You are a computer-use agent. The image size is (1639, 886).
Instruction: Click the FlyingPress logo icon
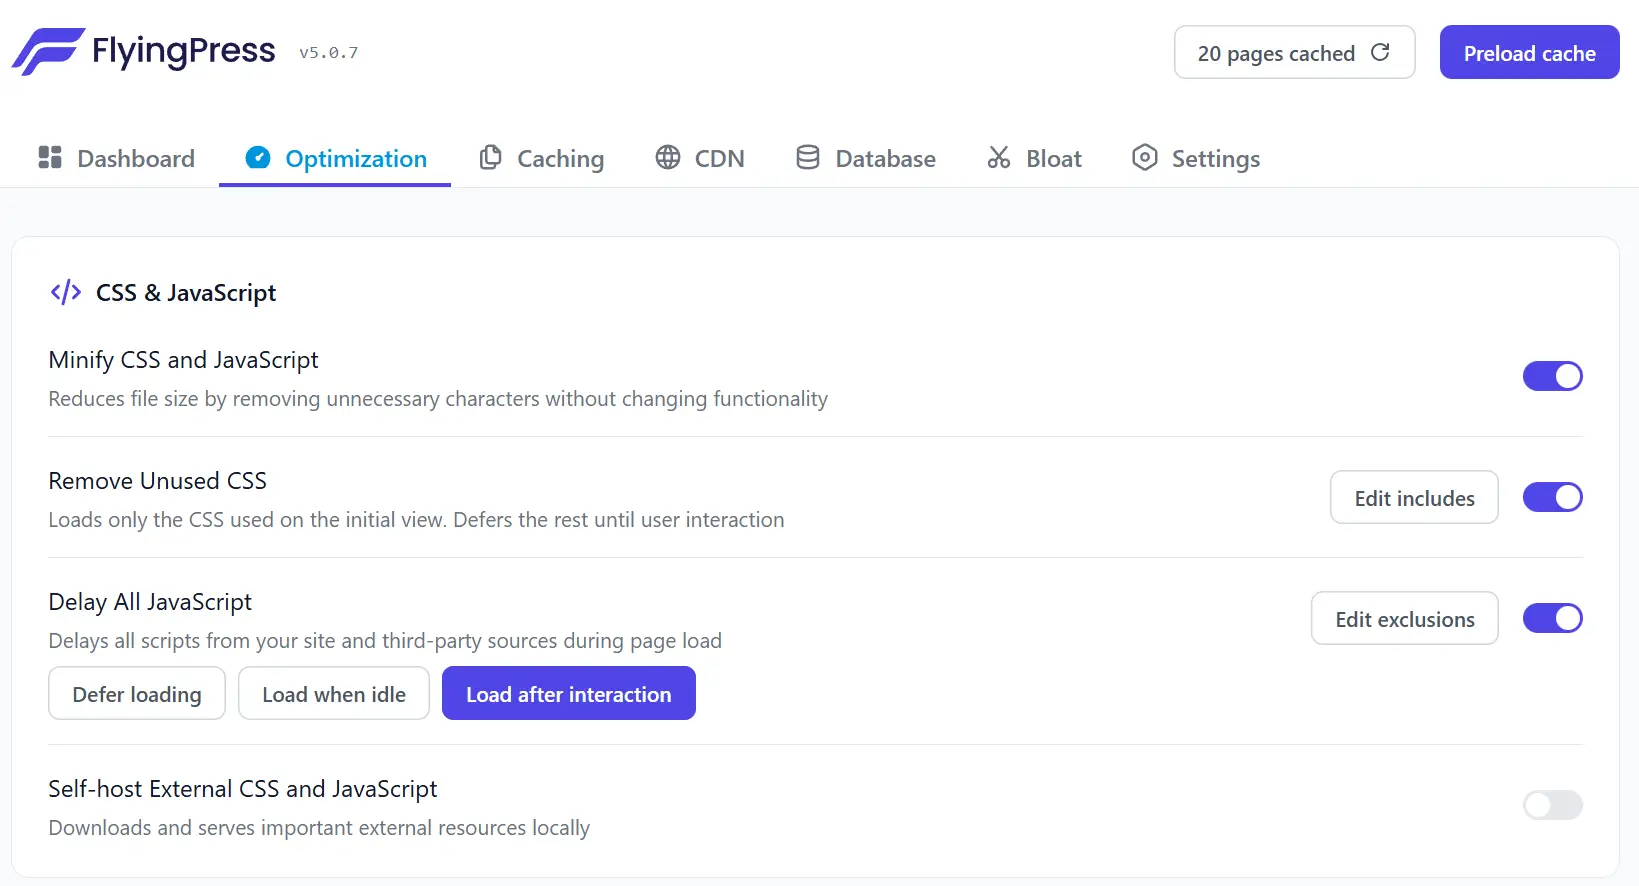click(x=48, y=52)
